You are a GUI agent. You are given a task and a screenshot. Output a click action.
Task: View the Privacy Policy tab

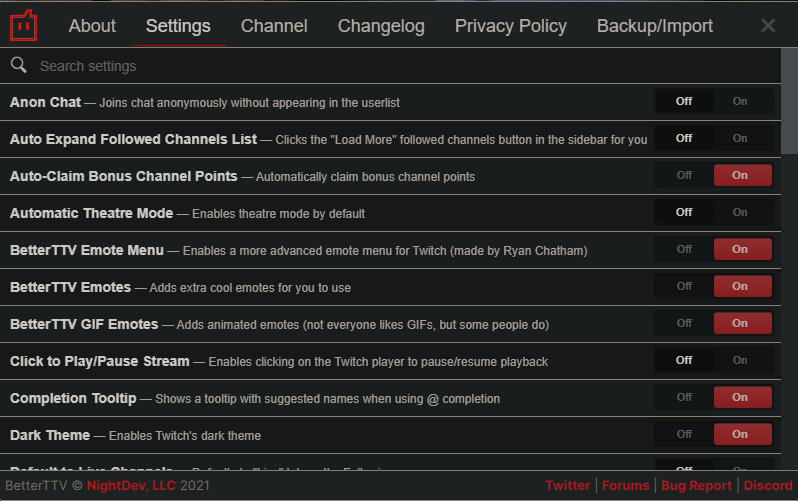click(511, 26)
